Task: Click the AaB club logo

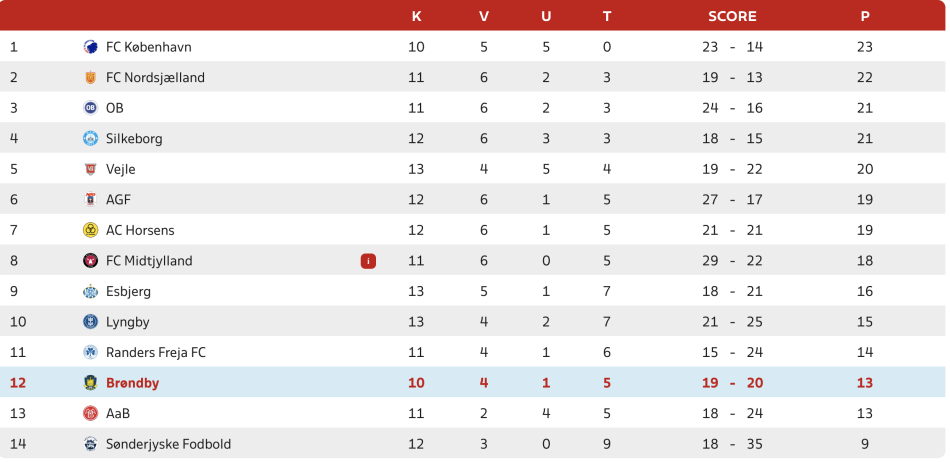Action: point(90,413)
